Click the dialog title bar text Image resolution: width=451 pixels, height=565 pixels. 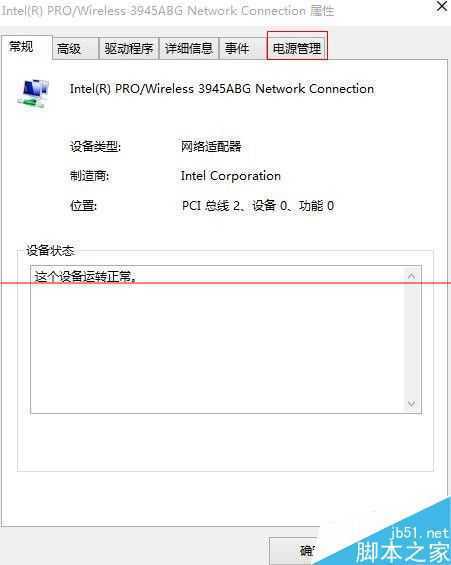[x=168, y=11]
